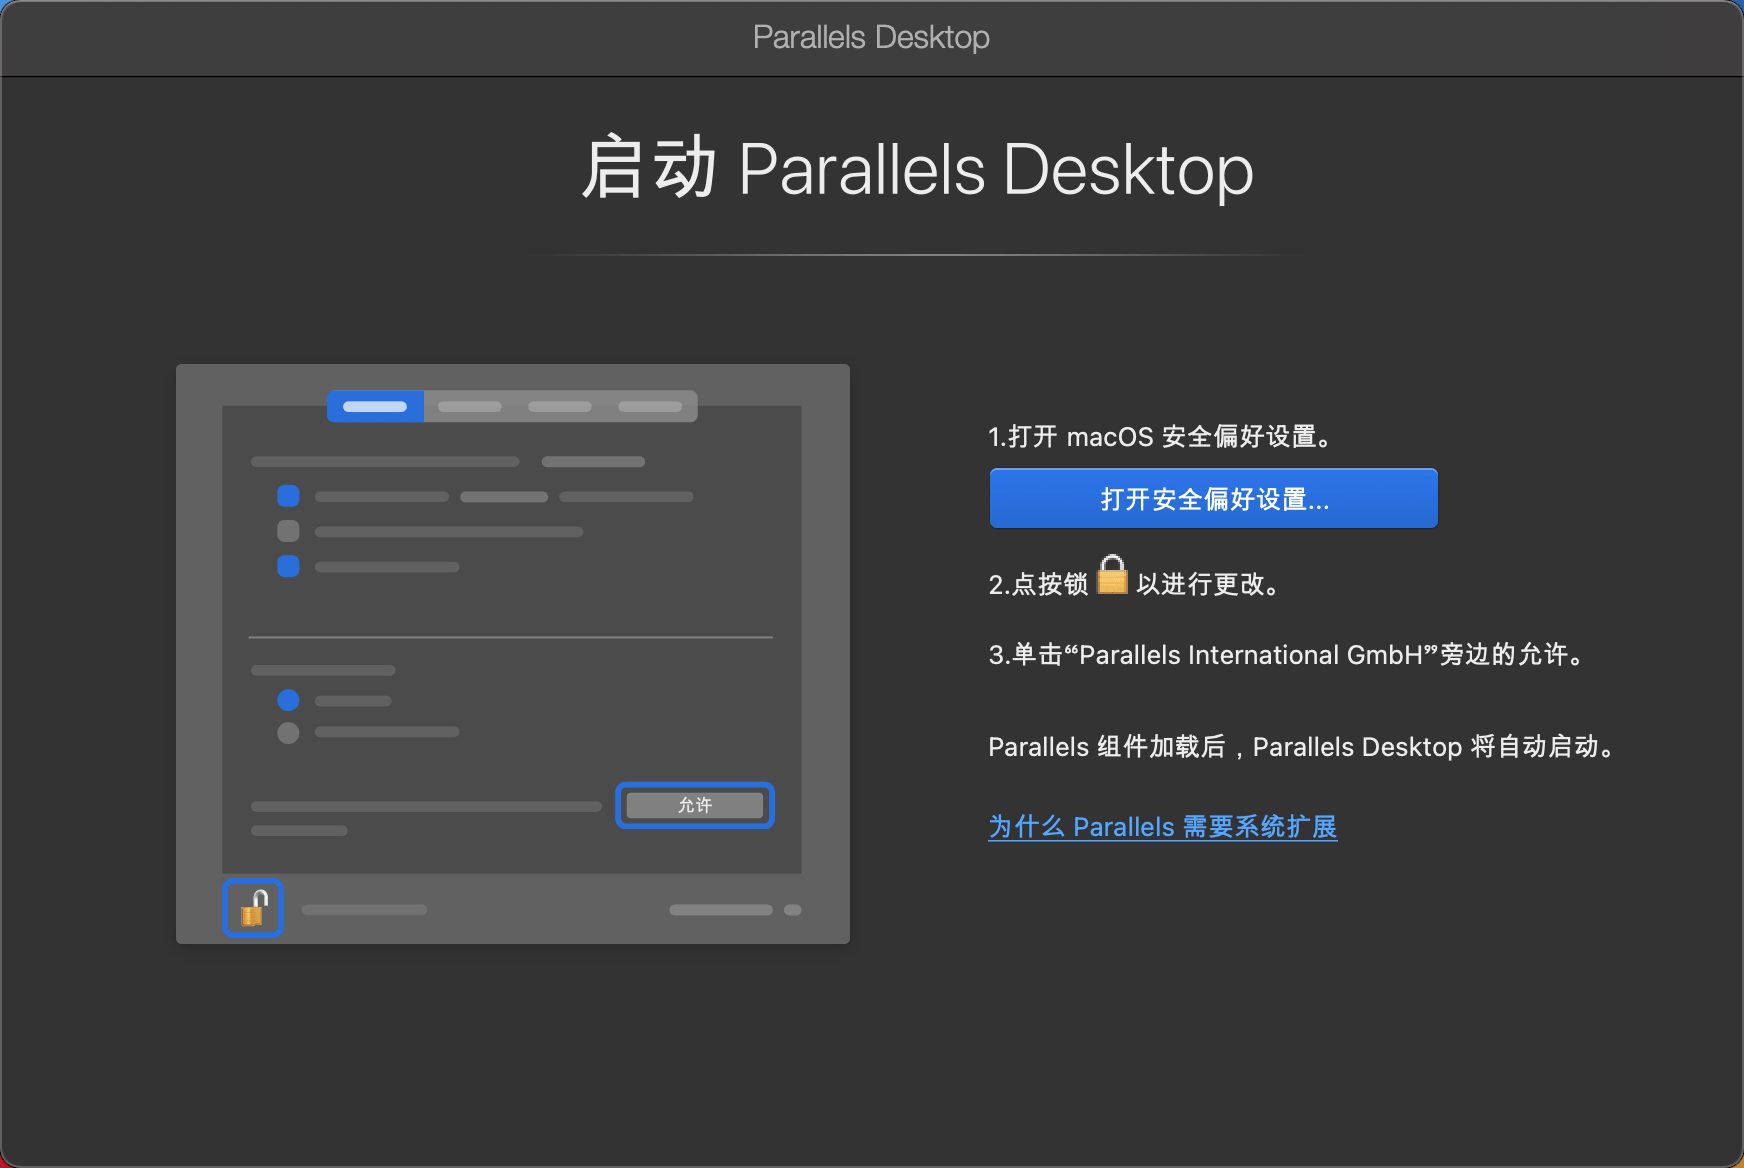Image resolution: width=1744 pixels, height=1168 pixels.
Task: Click the Parallels 组件加载后 info sentence
Action: (1301, 747)
